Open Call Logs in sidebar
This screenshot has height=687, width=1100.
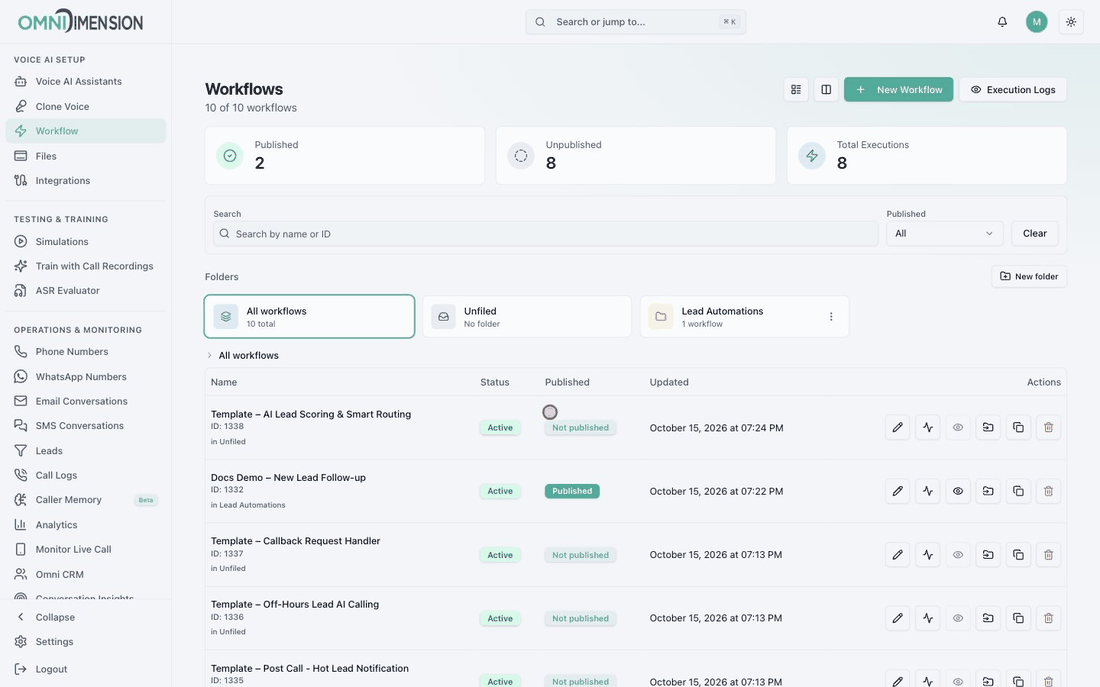tap(86, 475)
